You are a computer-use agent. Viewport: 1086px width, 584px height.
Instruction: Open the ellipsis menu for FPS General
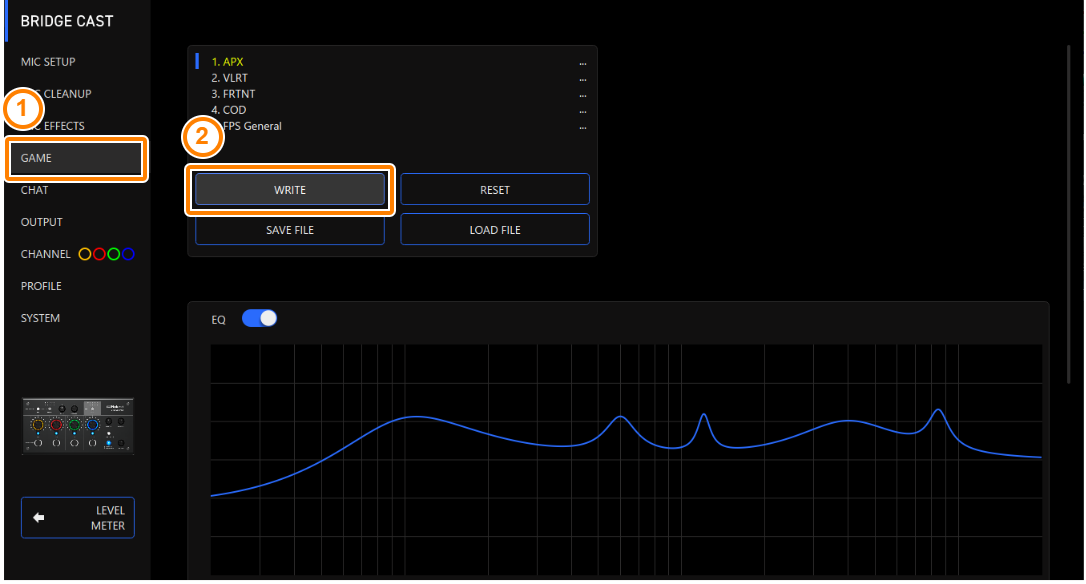pos(582,126)
